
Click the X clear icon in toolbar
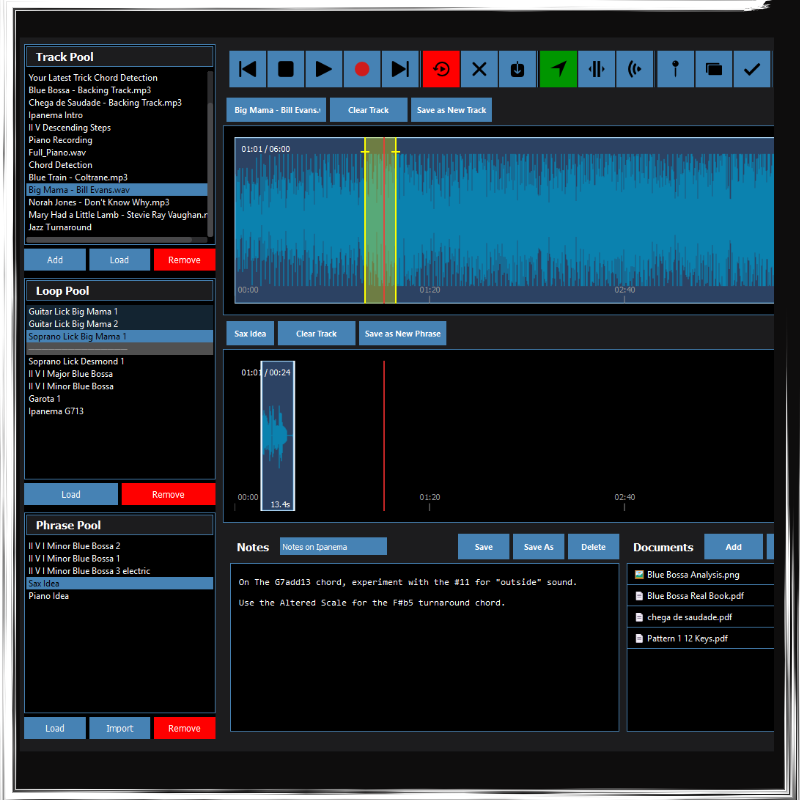click(x=479, y=69)
